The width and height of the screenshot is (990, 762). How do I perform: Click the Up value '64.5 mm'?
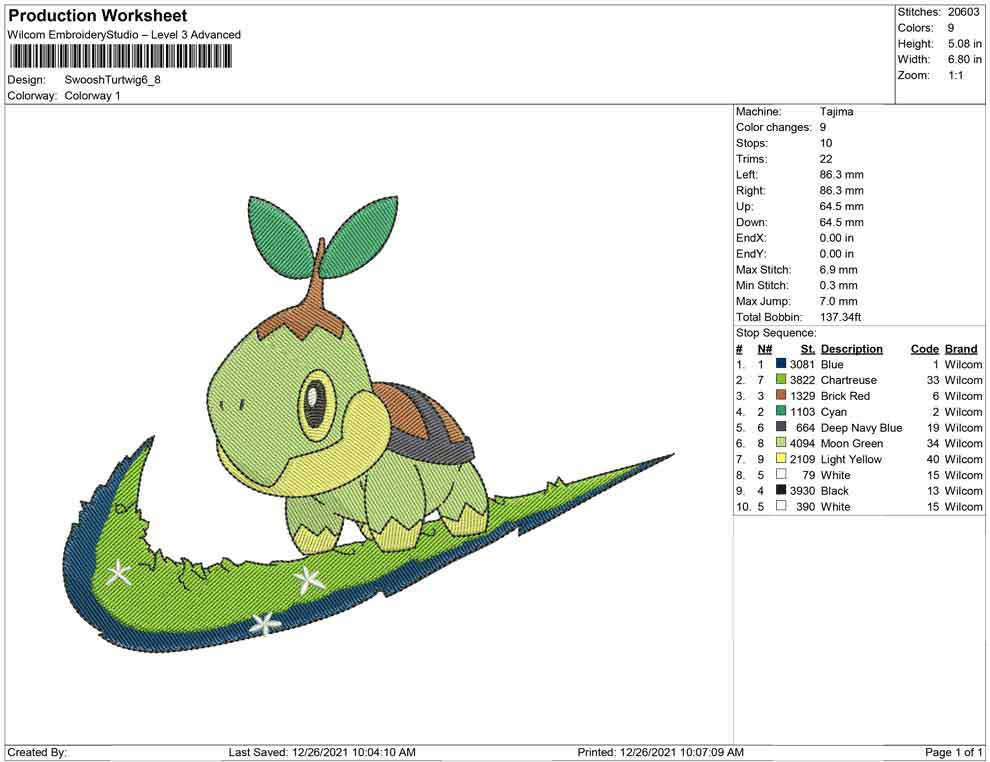(842, 206)
